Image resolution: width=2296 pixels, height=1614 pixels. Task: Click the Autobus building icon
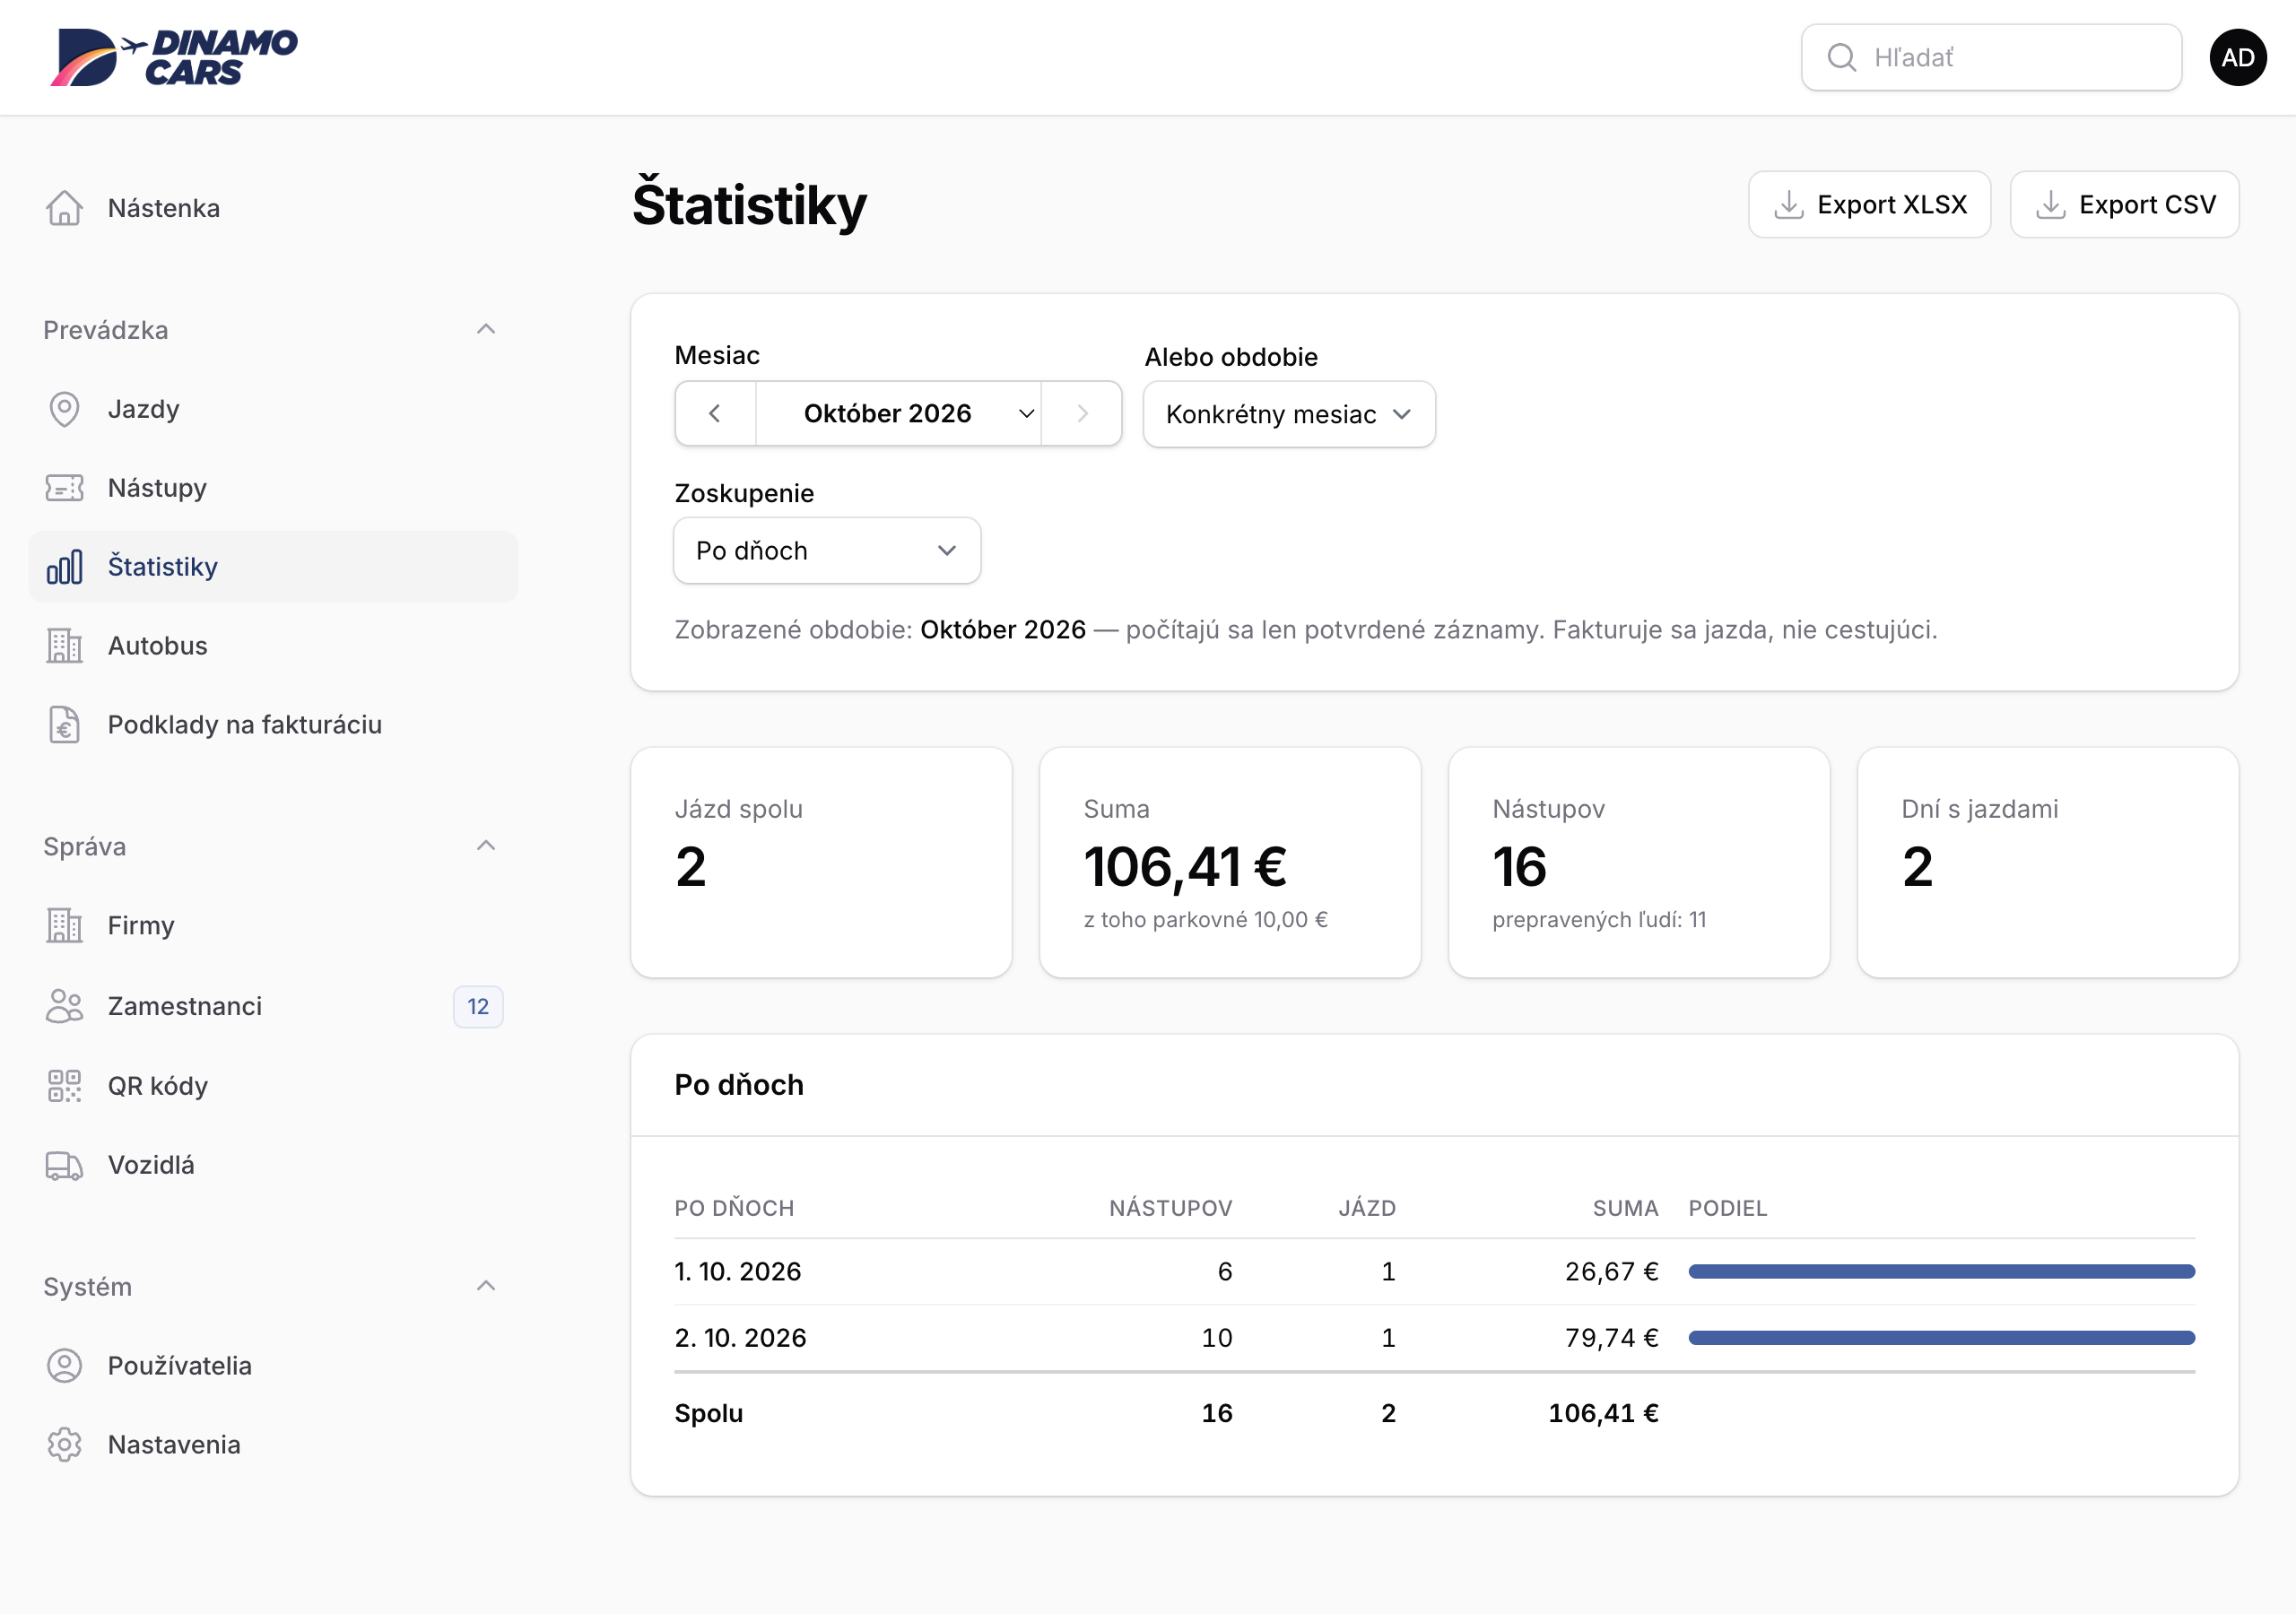coord(64,646)
